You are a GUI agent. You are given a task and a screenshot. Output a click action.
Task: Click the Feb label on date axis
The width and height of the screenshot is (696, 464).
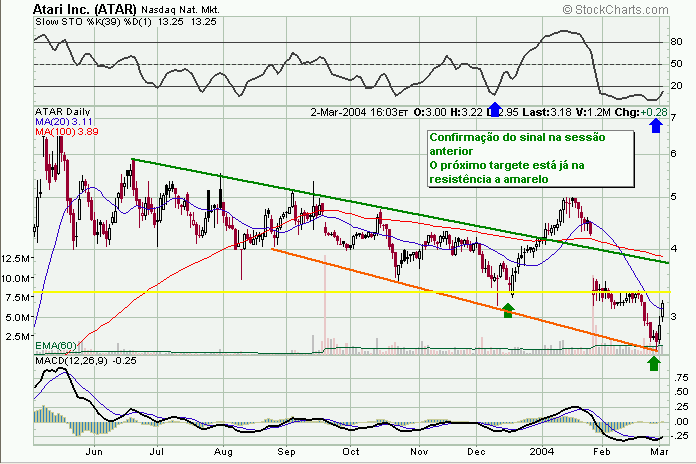(x=602, y=452)
